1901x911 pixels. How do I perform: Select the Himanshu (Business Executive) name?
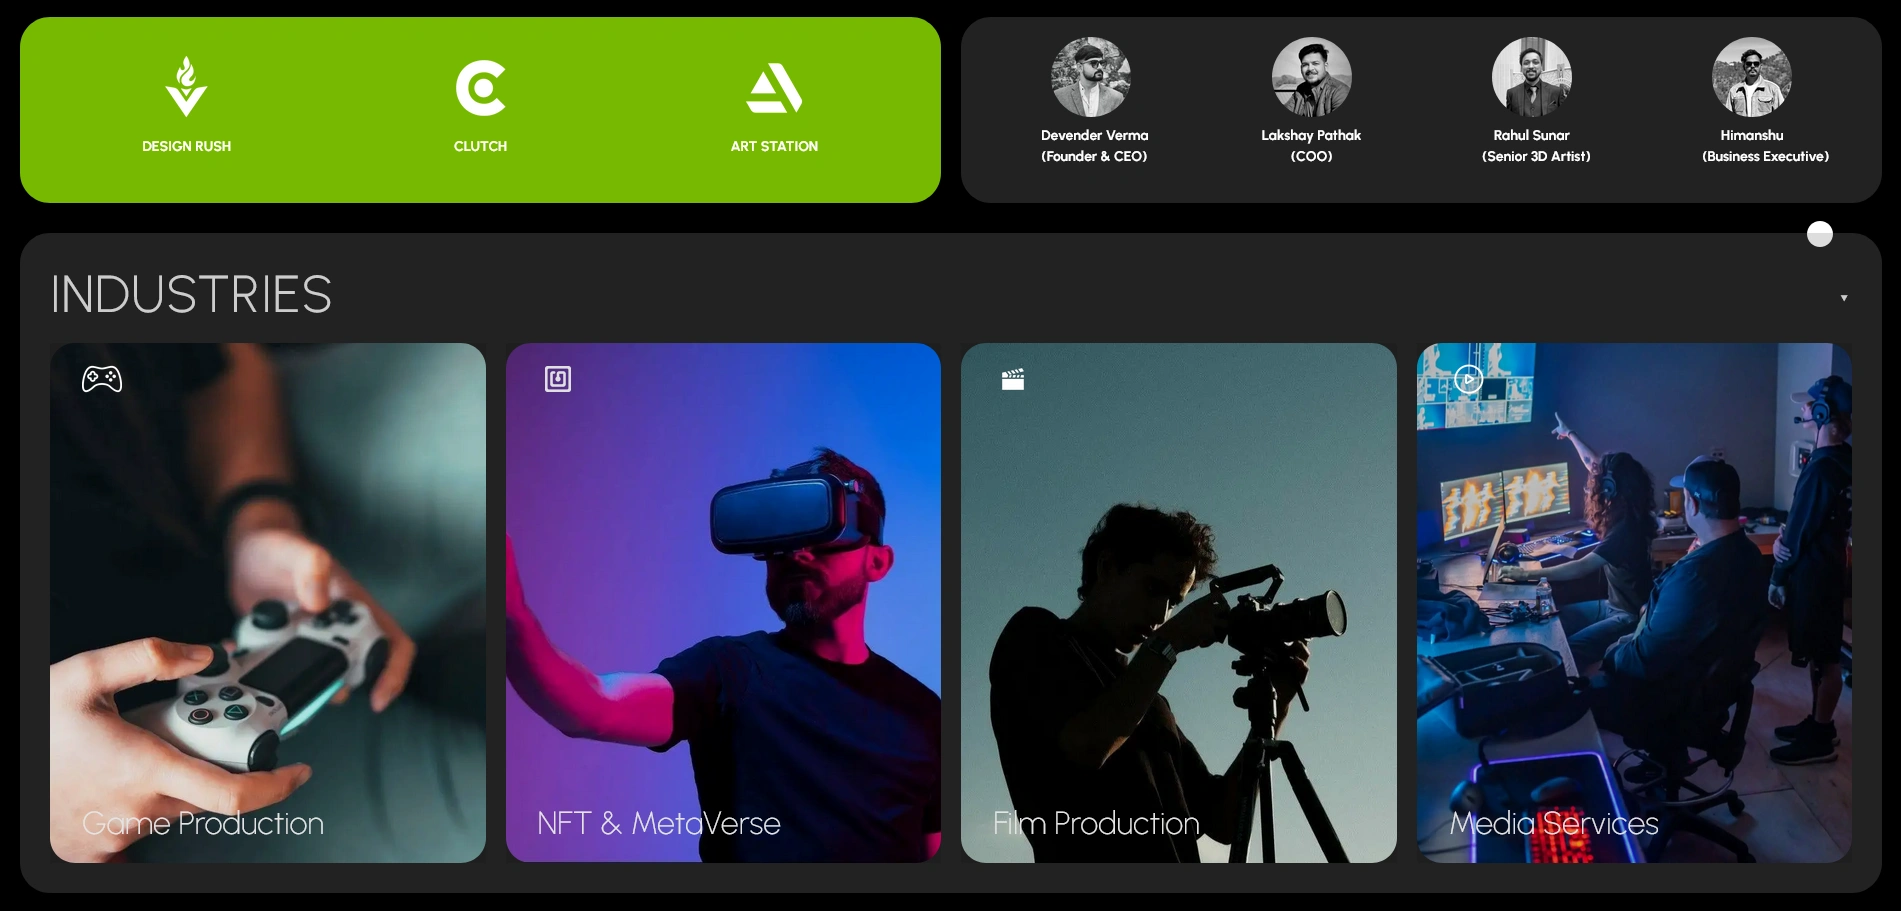[x=1766, y=146]
